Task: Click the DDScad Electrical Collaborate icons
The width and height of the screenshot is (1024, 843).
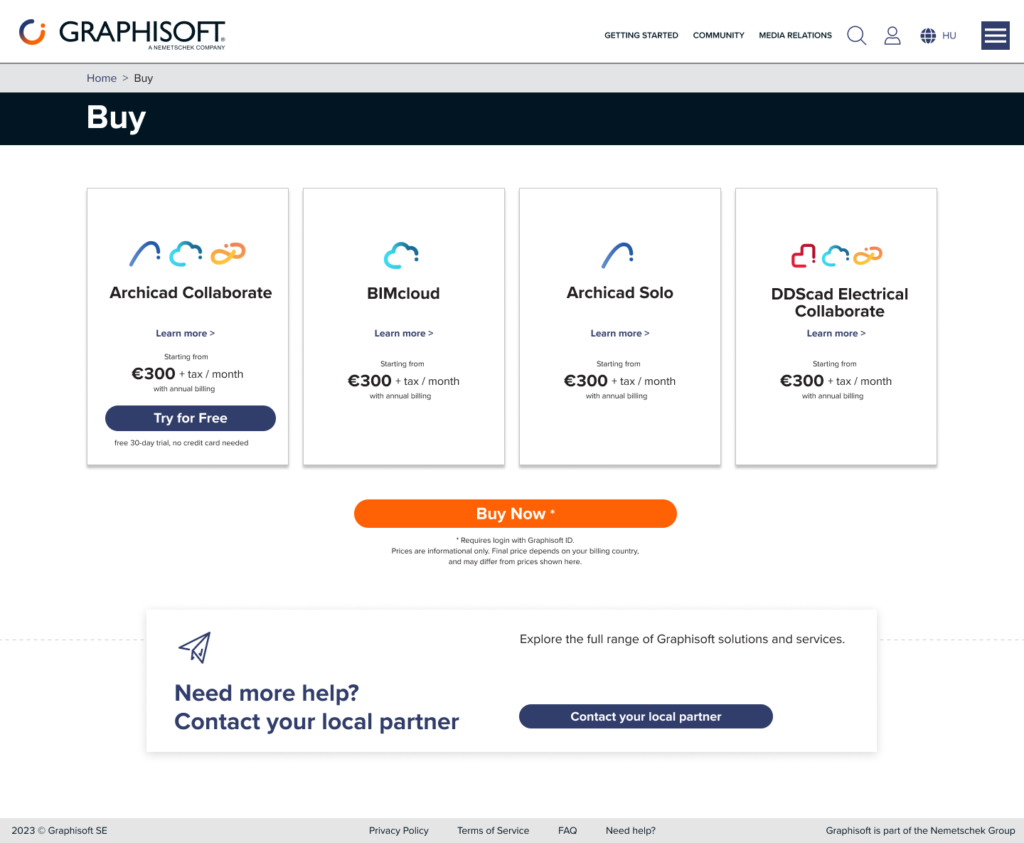Action: pos(836,256)
